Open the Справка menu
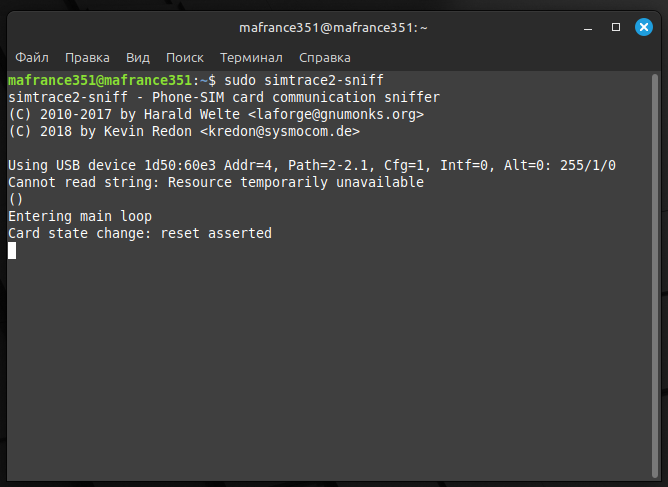The image size is (668, 487). [325, 58]
